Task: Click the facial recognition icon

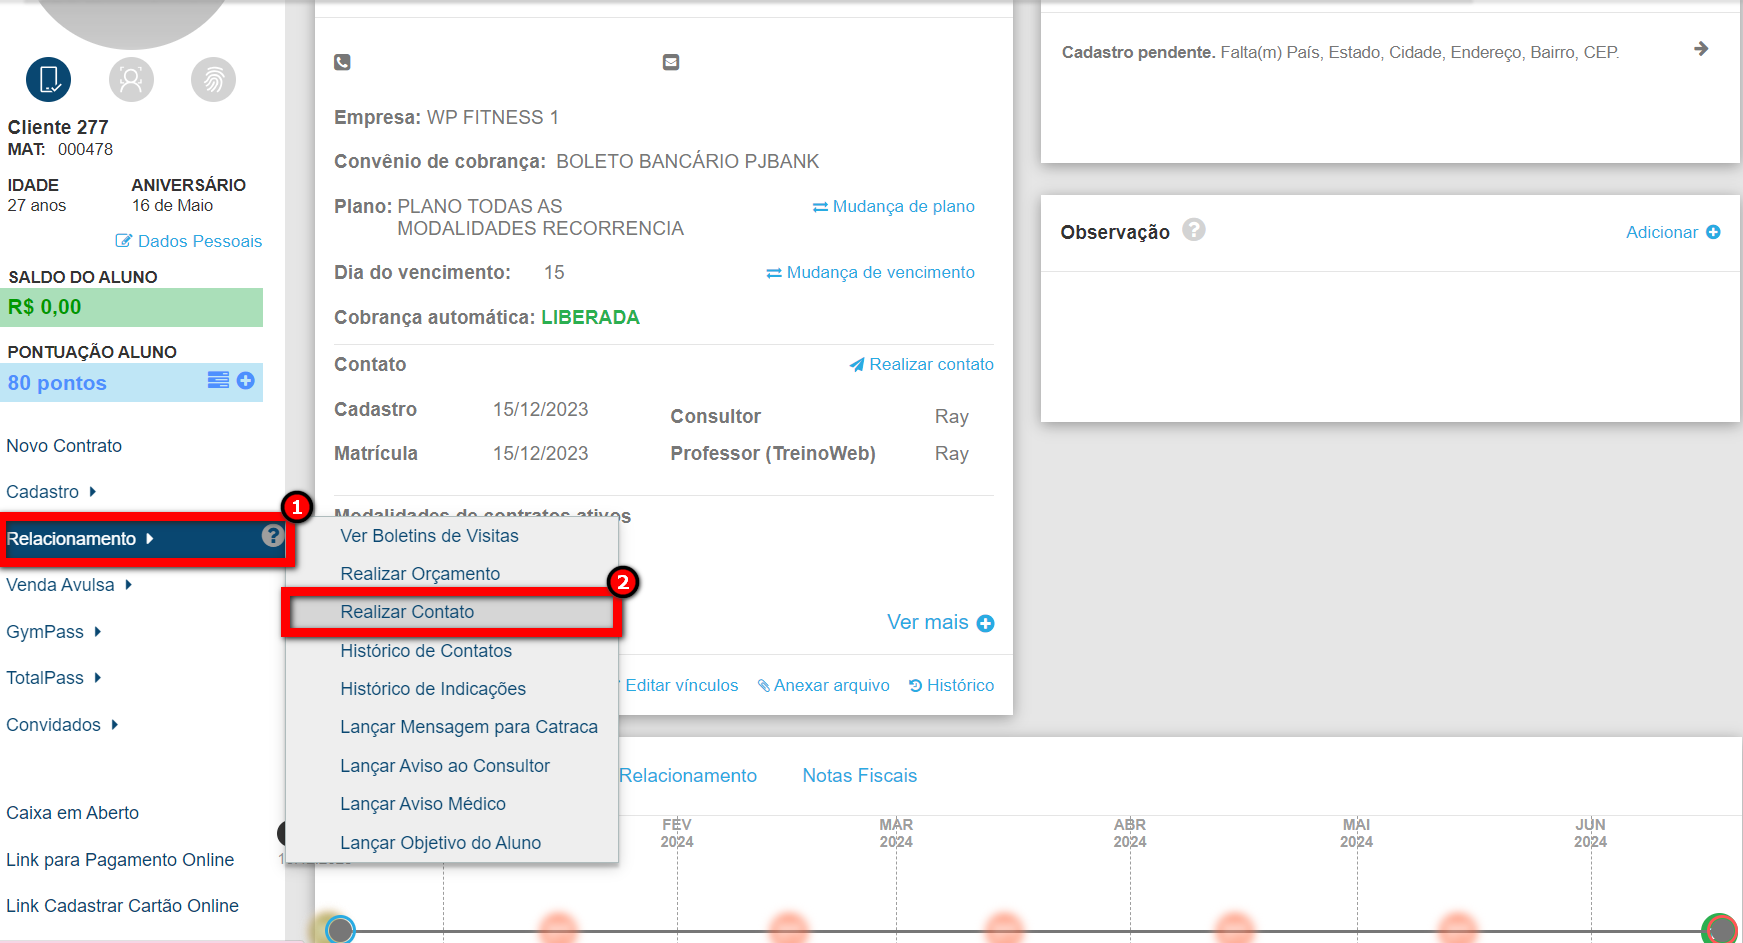Action: (x=131, y=79)
